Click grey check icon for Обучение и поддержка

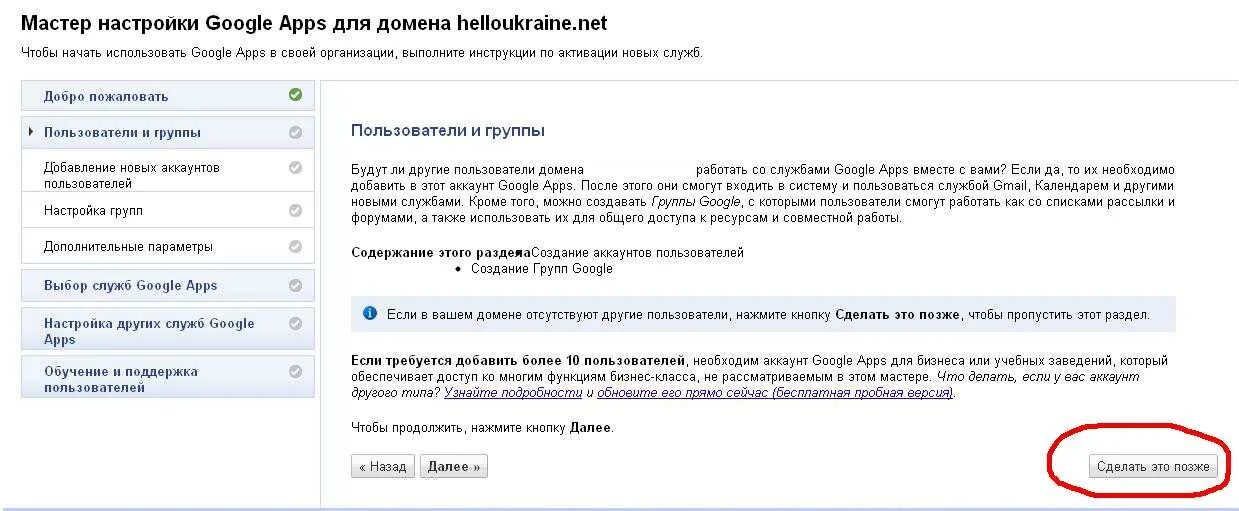point(295,371)
